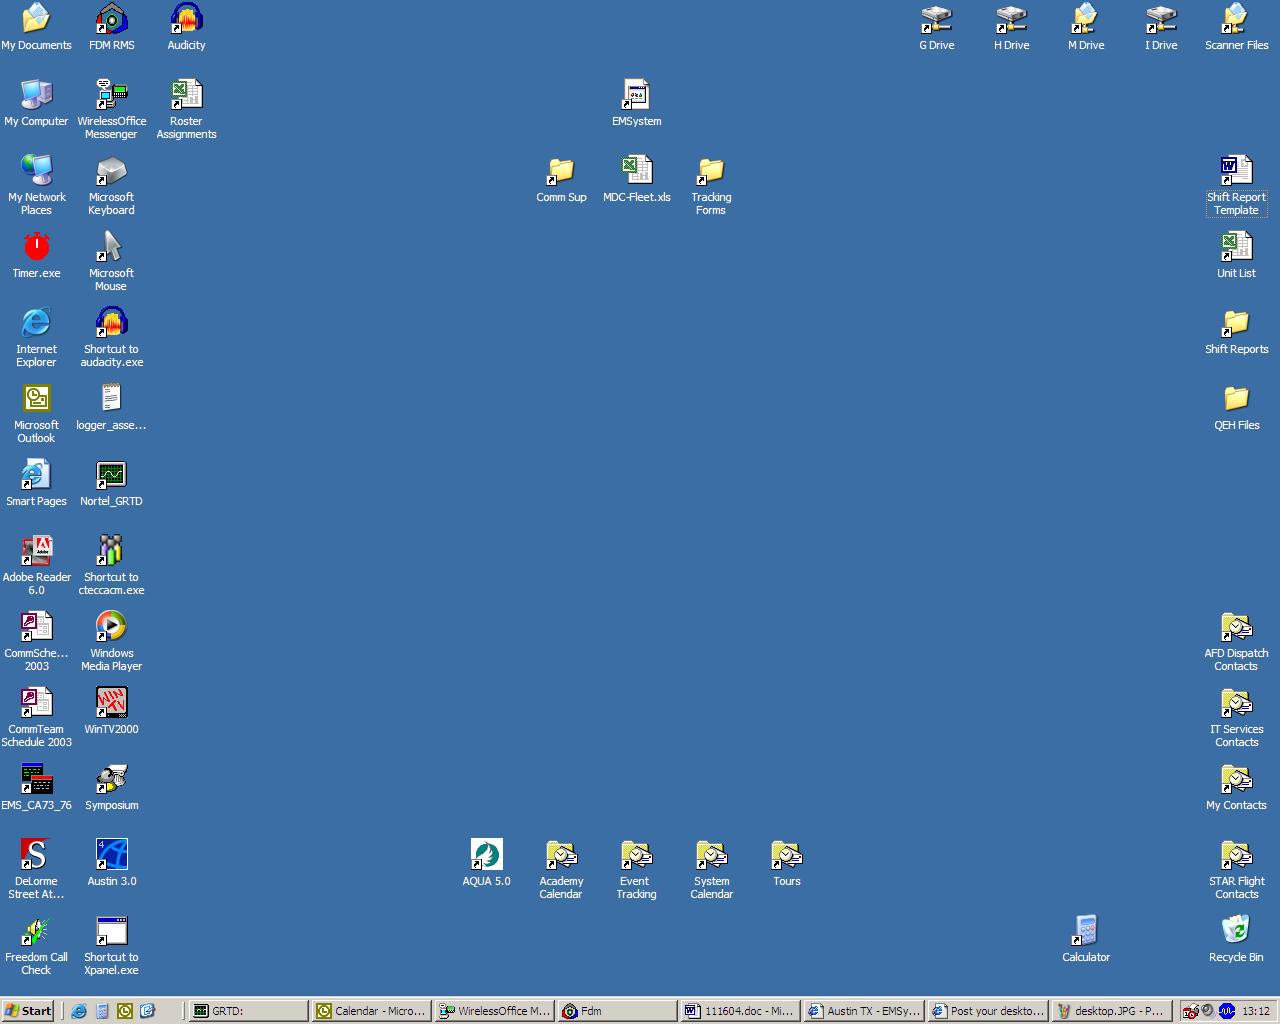
Task: Switch to Austin TX - EMSystem taskbar button
Action: [x=863, y=1011]
